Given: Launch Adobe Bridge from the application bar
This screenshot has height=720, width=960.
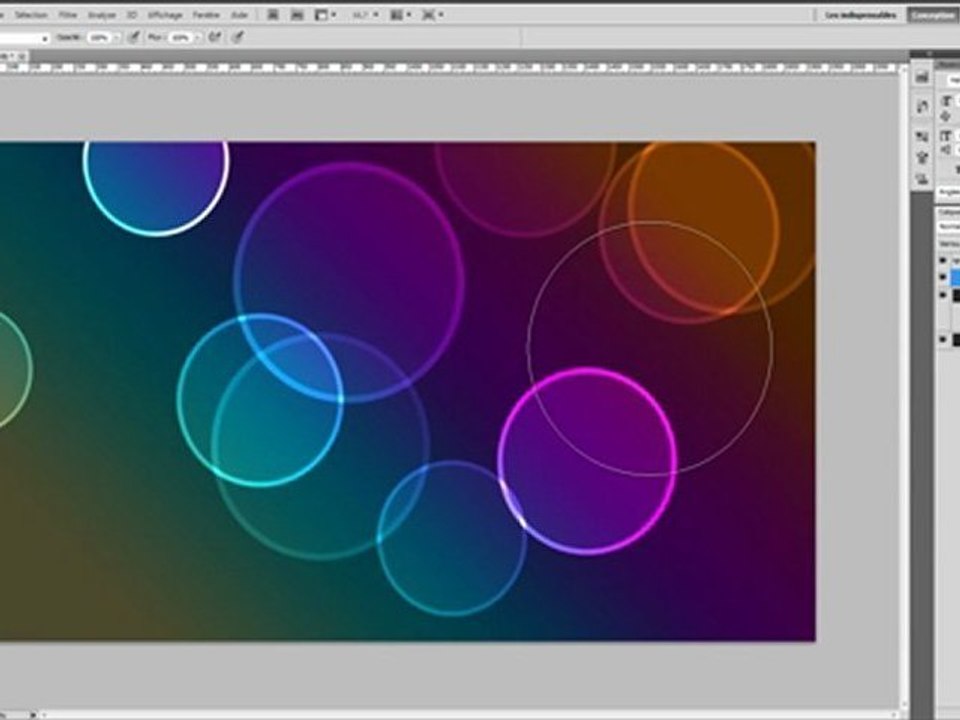Looking at the screenshot, I should pos(273,15).
